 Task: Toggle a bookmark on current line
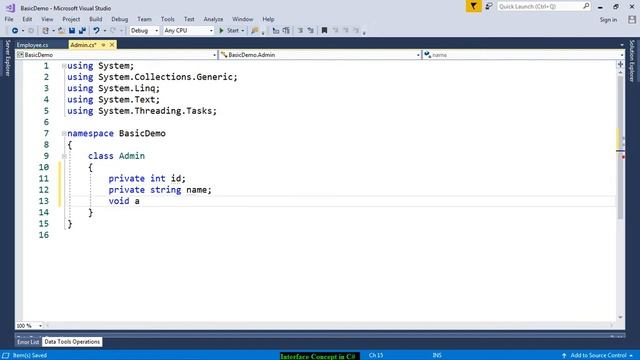point(324,31)
